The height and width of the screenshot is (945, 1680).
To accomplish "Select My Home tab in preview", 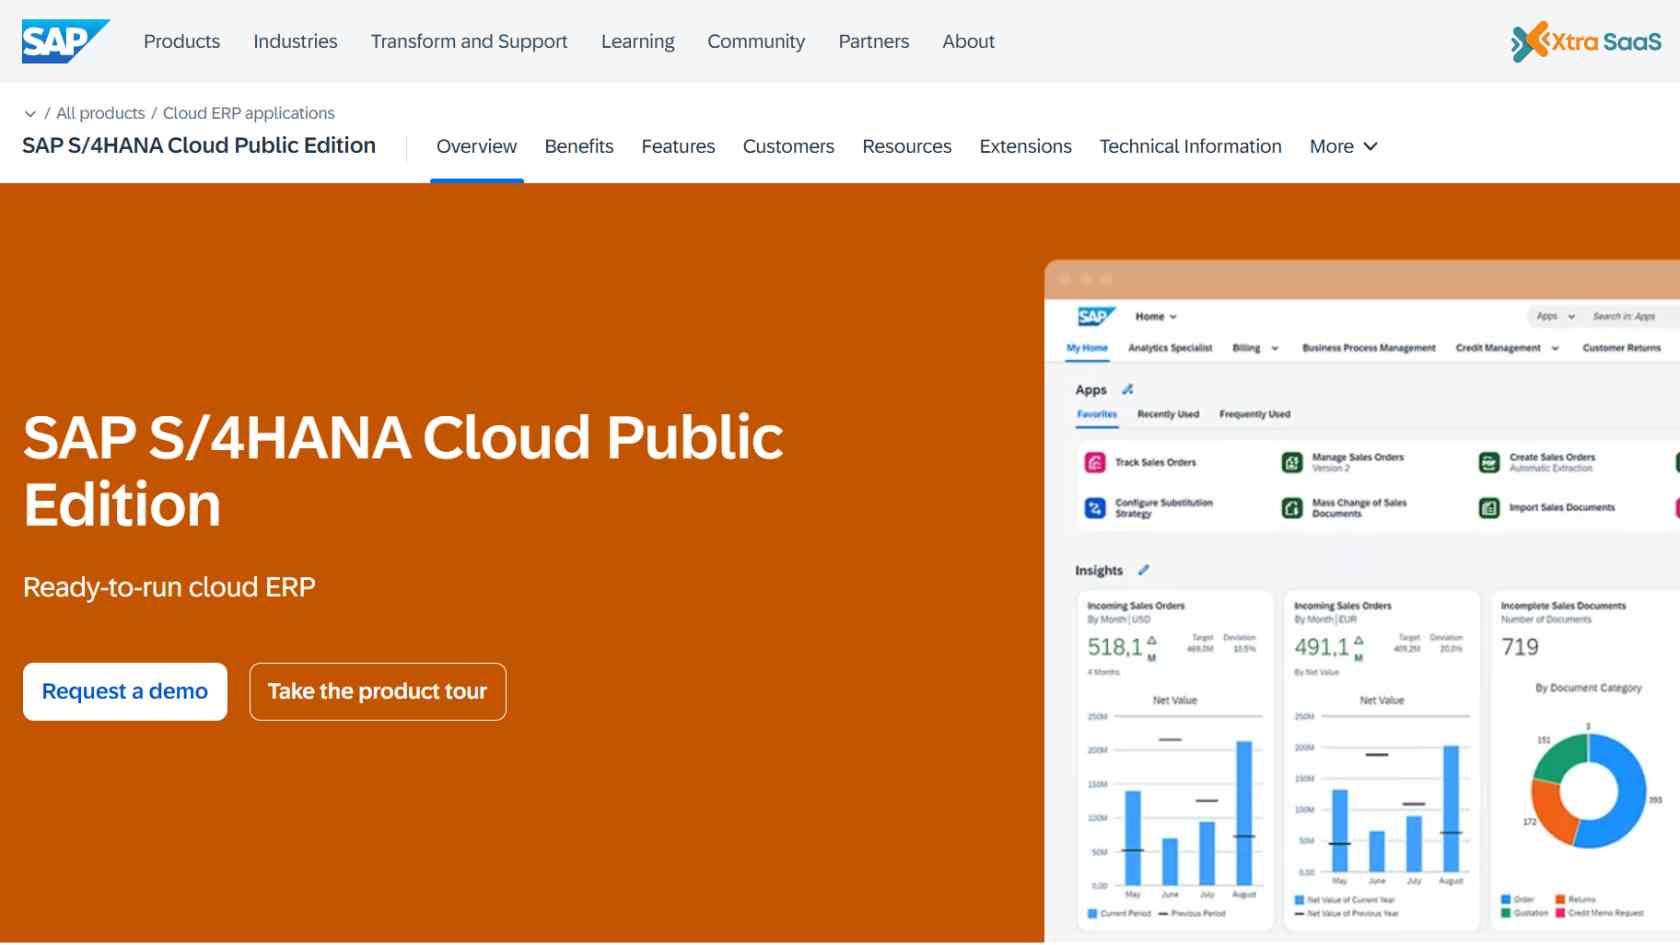I will (1087, 348).
